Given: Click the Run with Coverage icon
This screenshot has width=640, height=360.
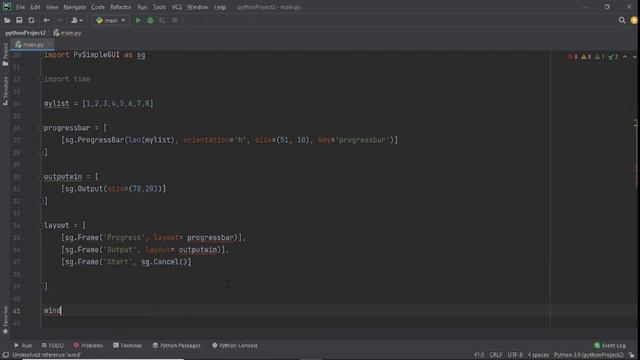Looking at the screenshot, I should tap(162, 20).
